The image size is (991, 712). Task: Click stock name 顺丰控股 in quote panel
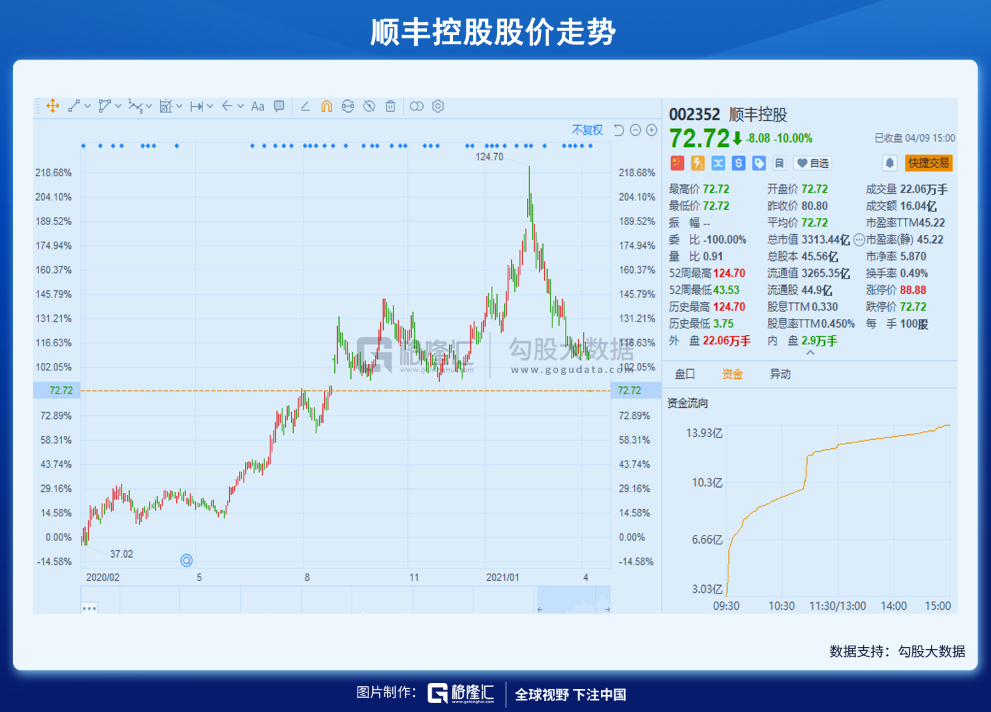tap(758, 114)
